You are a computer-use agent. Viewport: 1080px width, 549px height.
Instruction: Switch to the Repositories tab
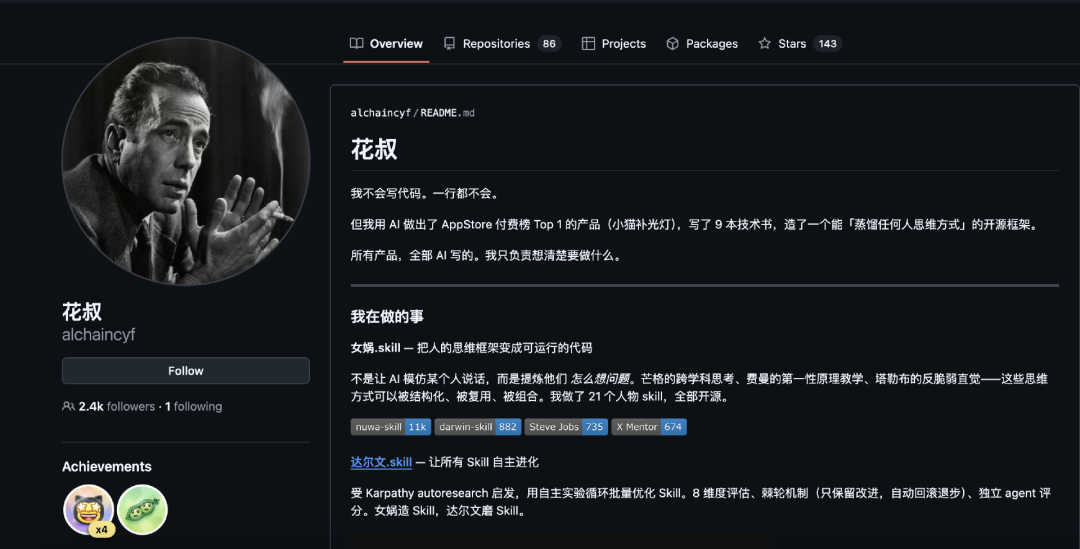pyautogui.click(x=502, y=43)
